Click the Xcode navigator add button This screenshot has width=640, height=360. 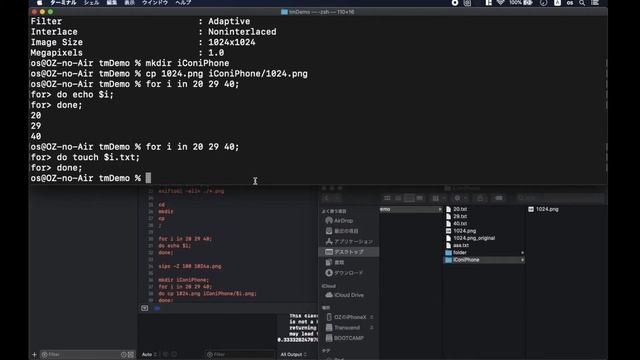[x=34, y=354]
